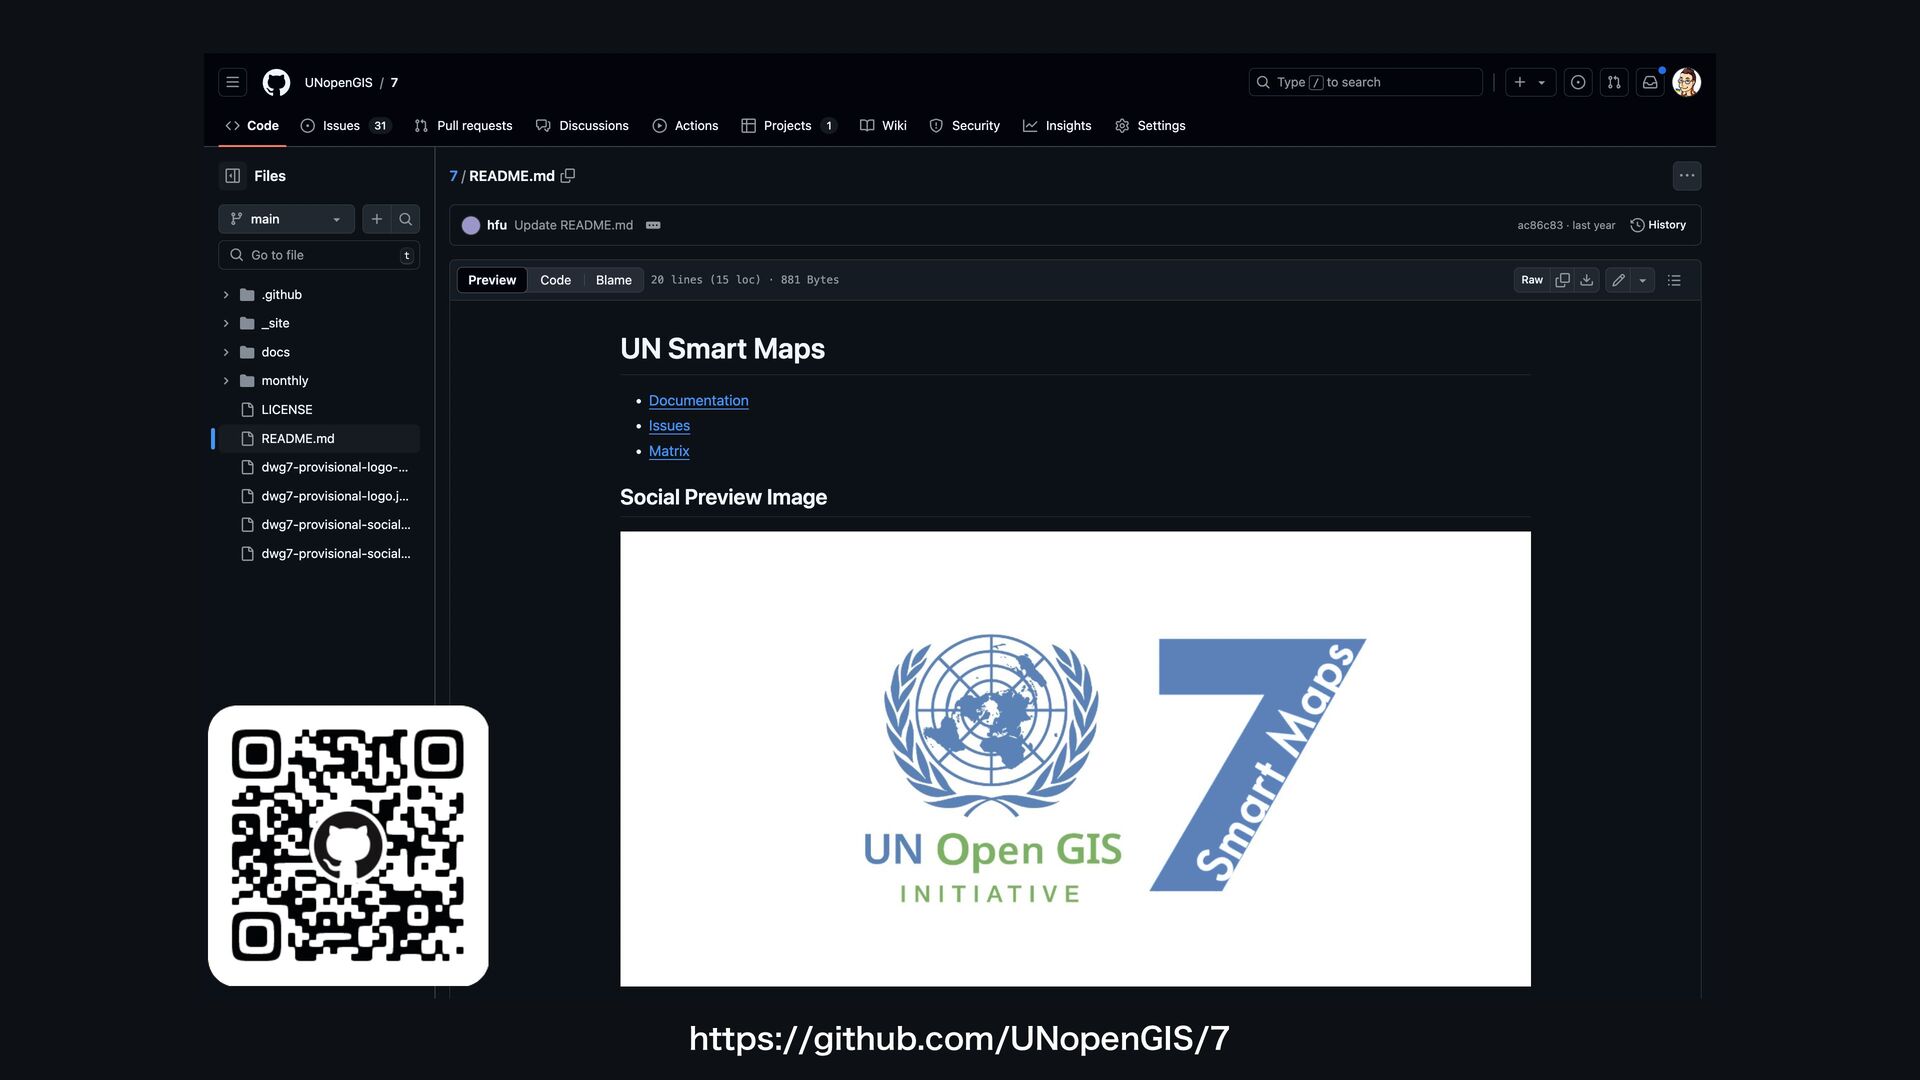Open the main branch dropdown

pyautogui.click(x=286, y=219)
